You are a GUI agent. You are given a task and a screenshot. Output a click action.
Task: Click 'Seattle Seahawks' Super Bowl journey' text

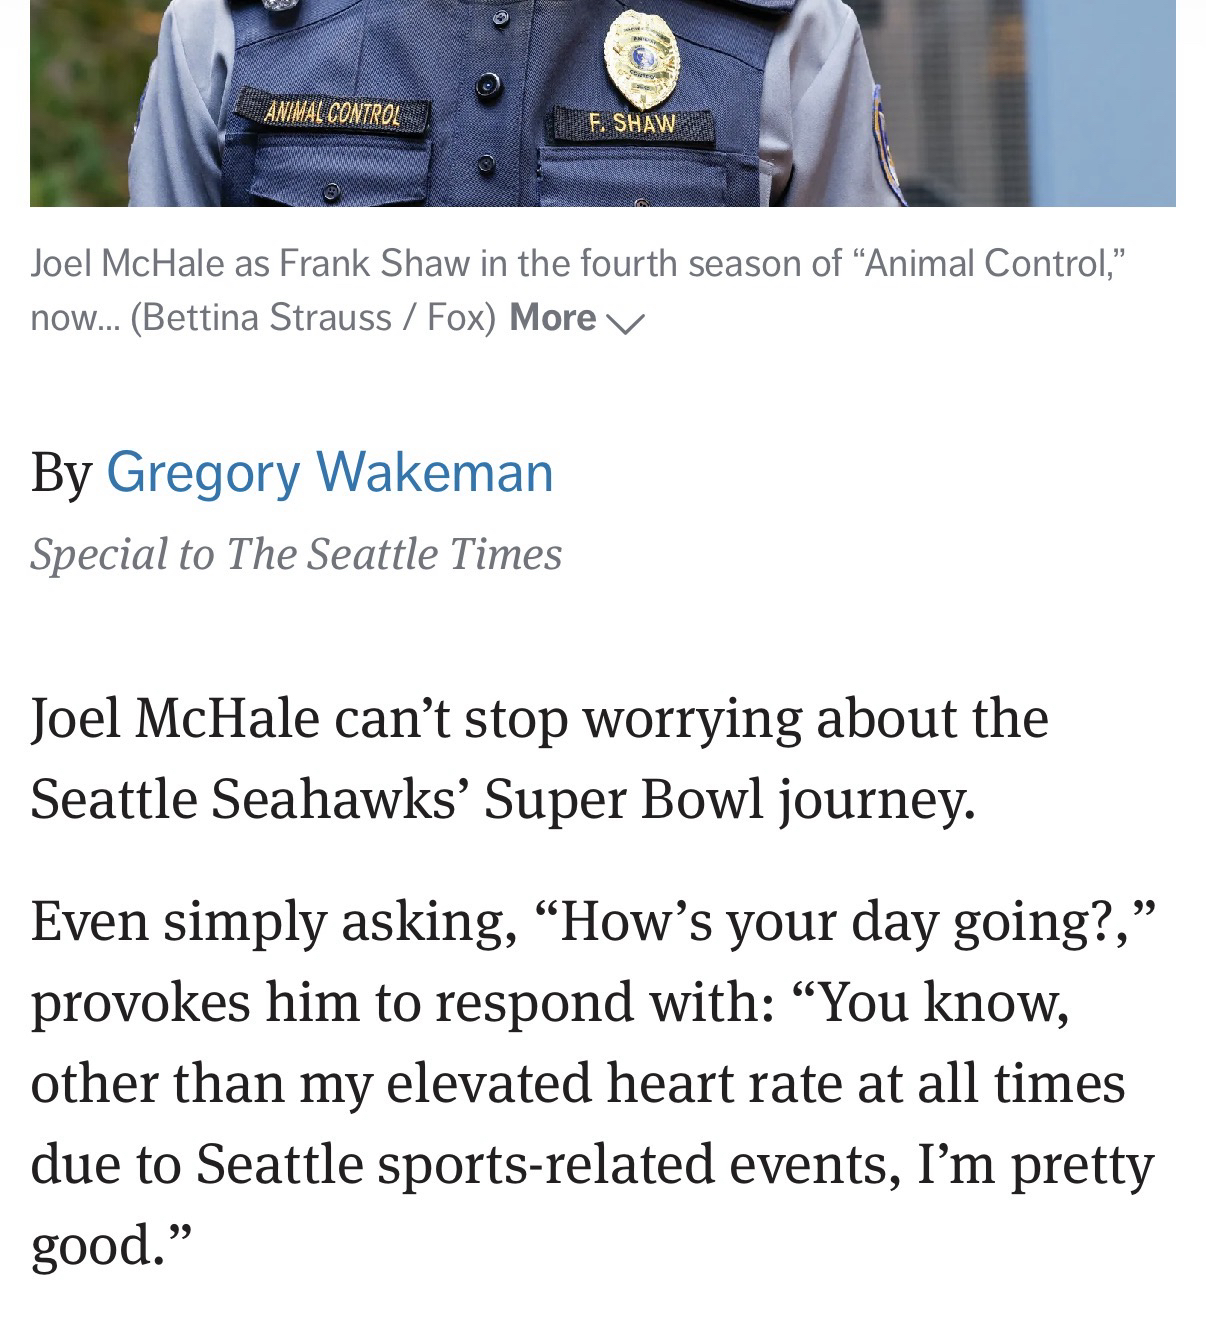click(x=502, y=799)
